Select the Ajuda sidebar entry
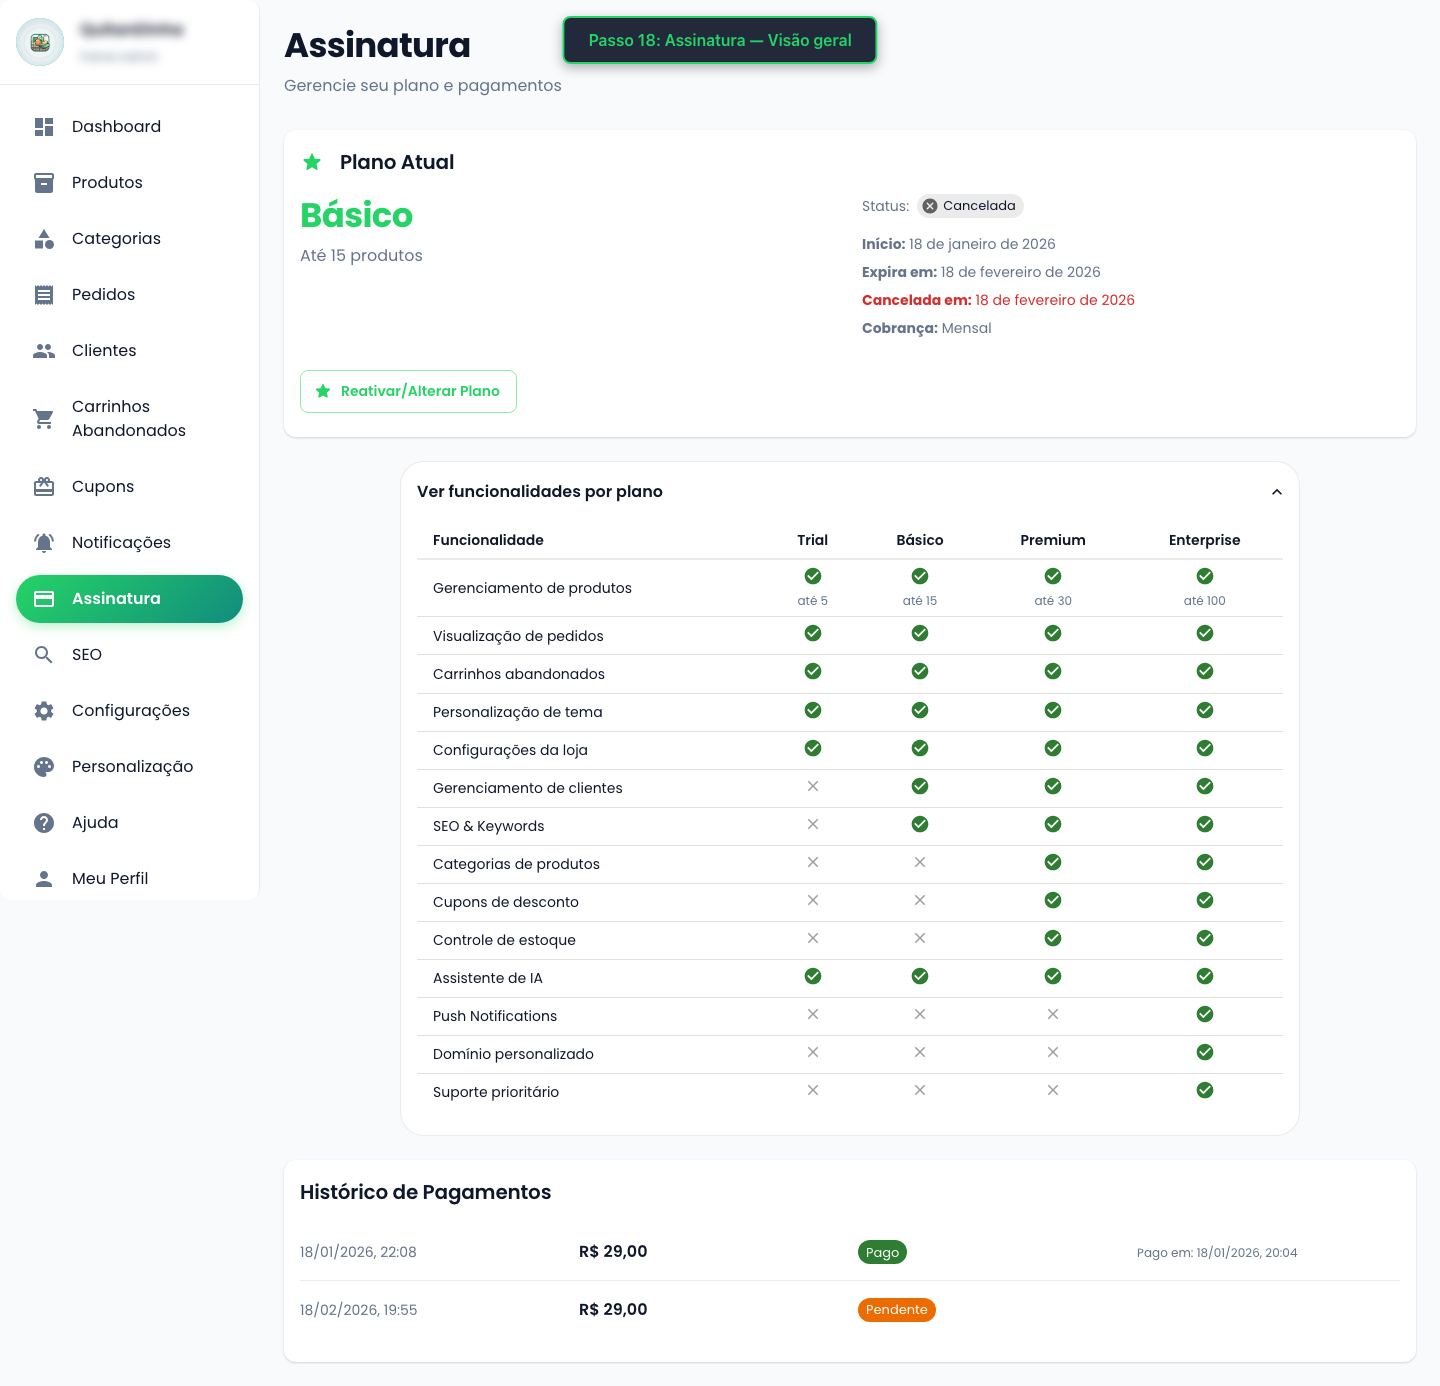 pos(95,823)
